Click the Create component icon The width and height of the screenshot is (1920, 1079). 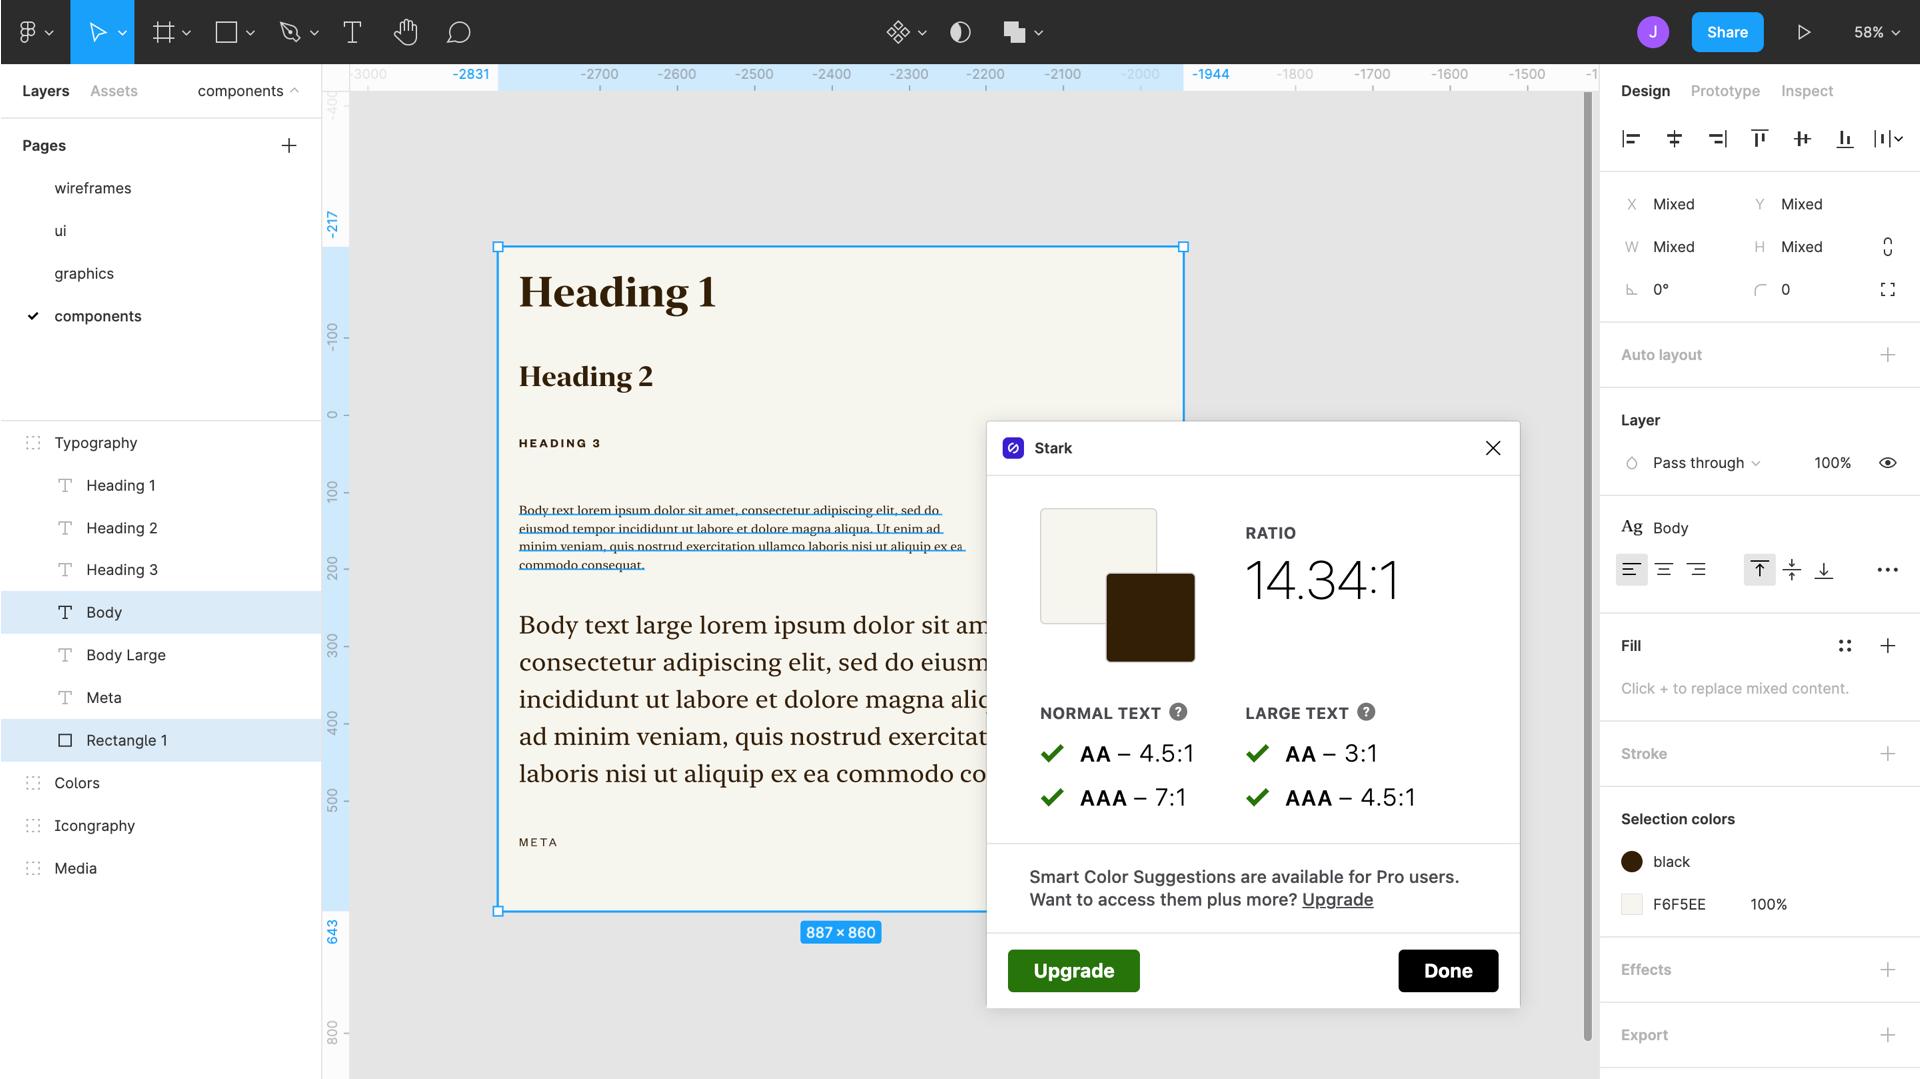tap(898, 32)
